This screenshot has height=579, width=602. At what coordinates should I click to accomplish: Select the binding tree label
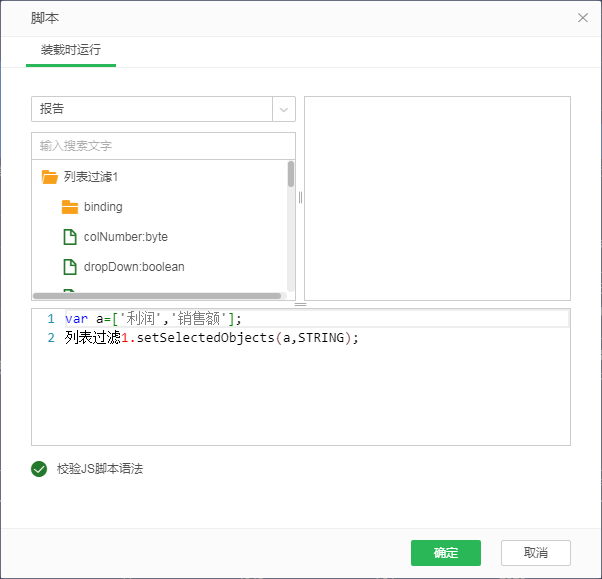tap(103, 207)
